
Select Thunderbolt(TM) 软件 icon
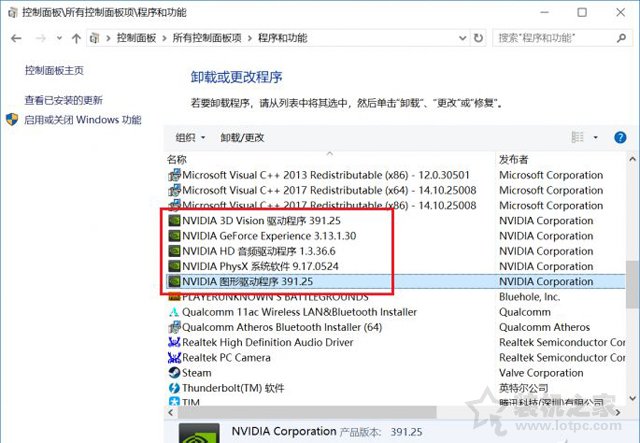click(174, 388)
